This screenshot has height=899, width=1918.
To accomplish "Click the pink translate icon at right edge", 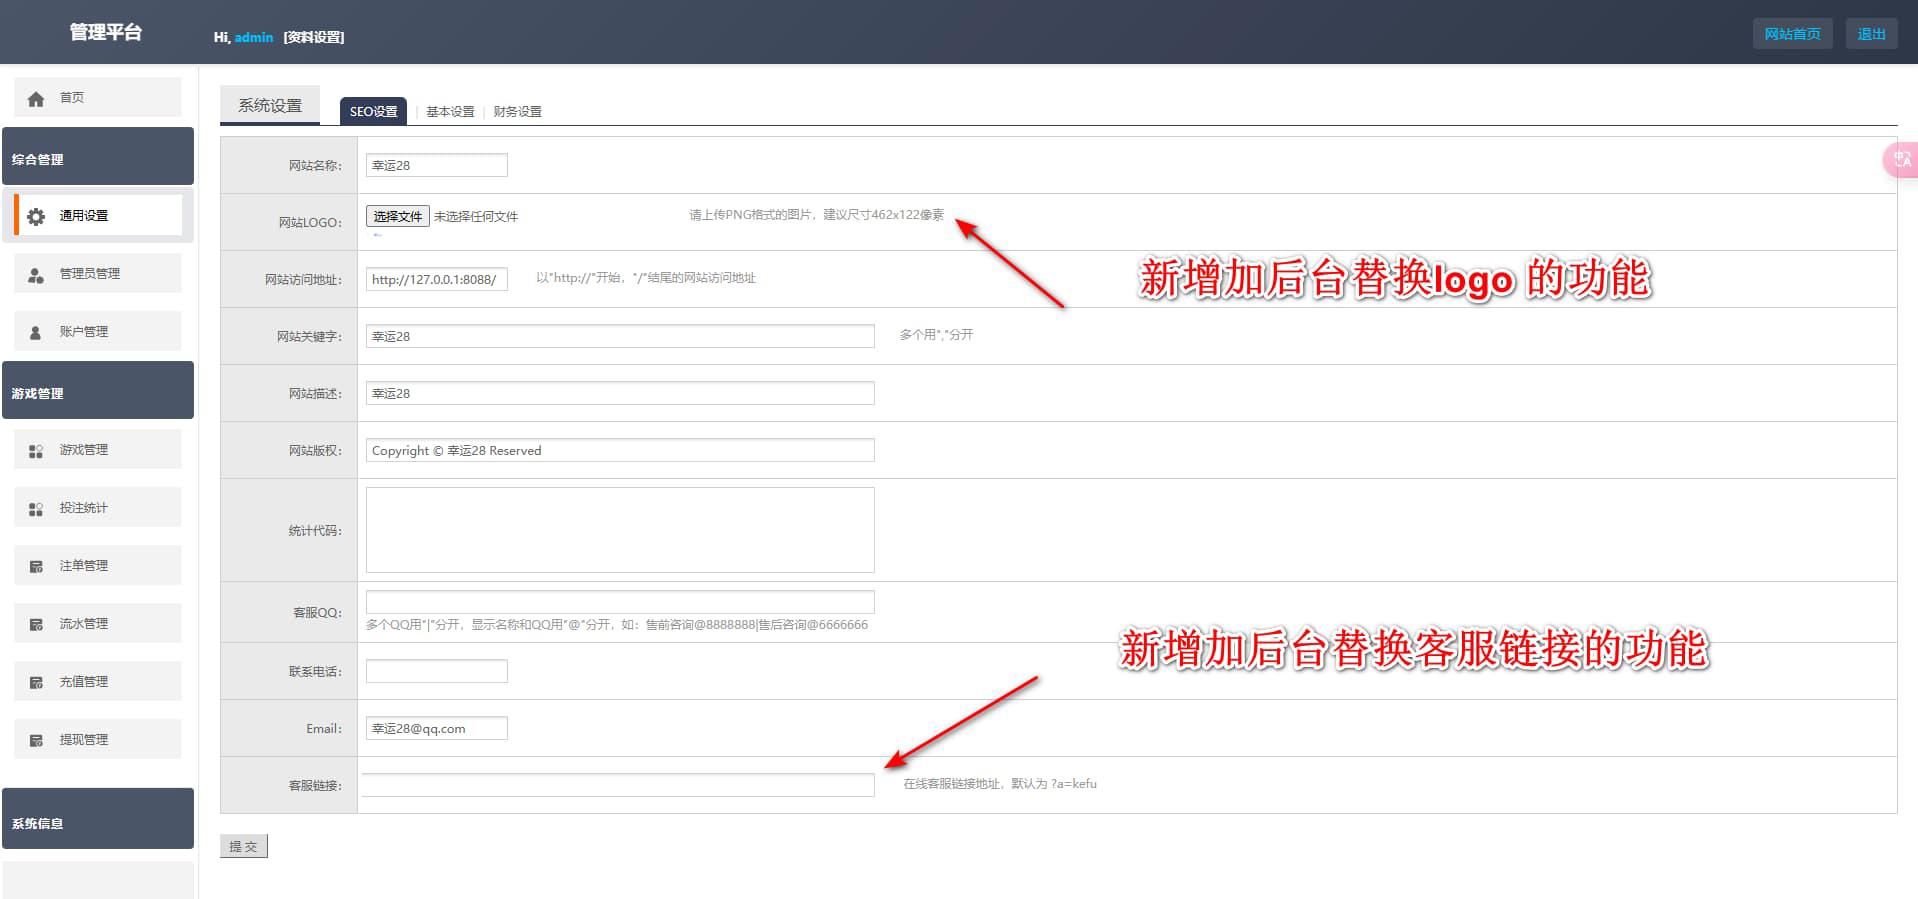I will [1901, 160].
